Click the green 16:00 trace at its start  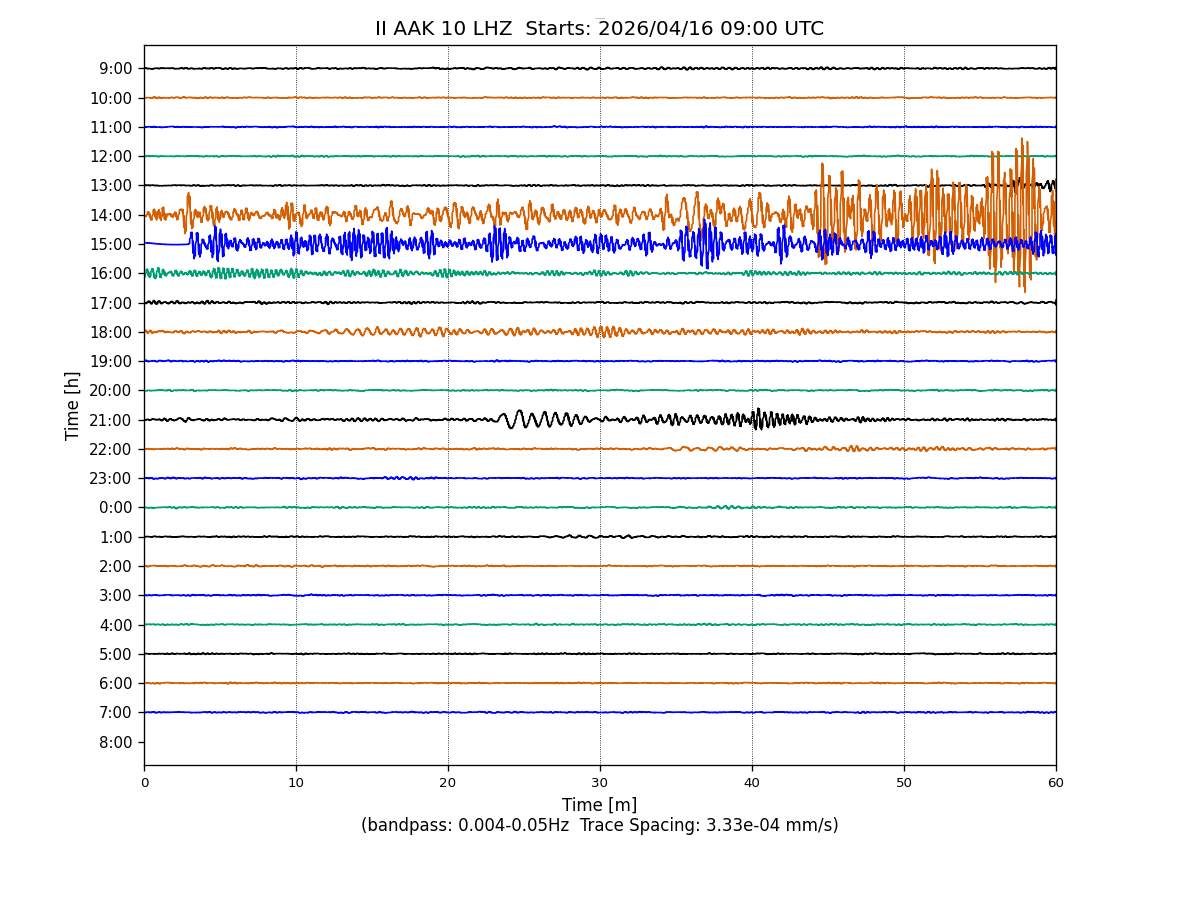150,272
